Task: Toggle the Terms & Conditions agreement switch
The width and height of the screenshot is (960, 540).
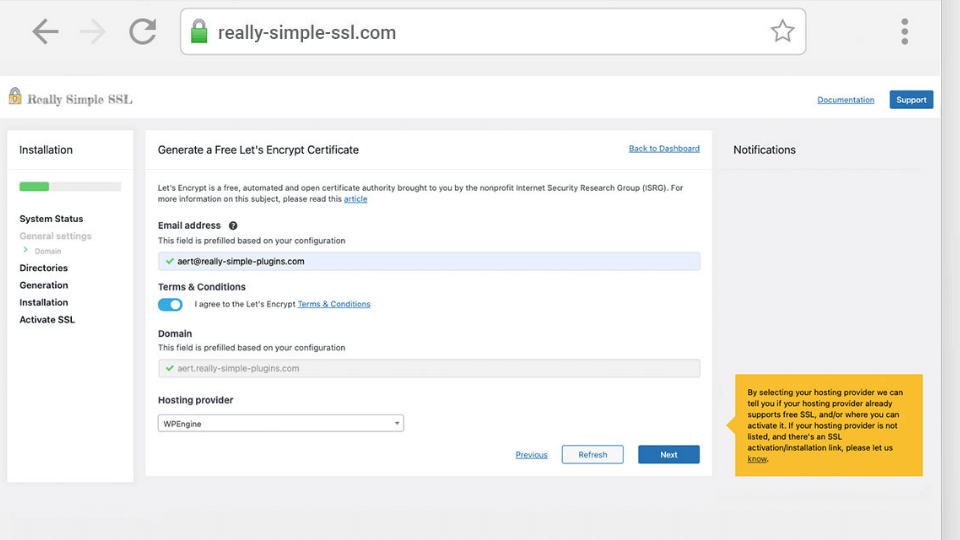Action: (x=170, y=304)
